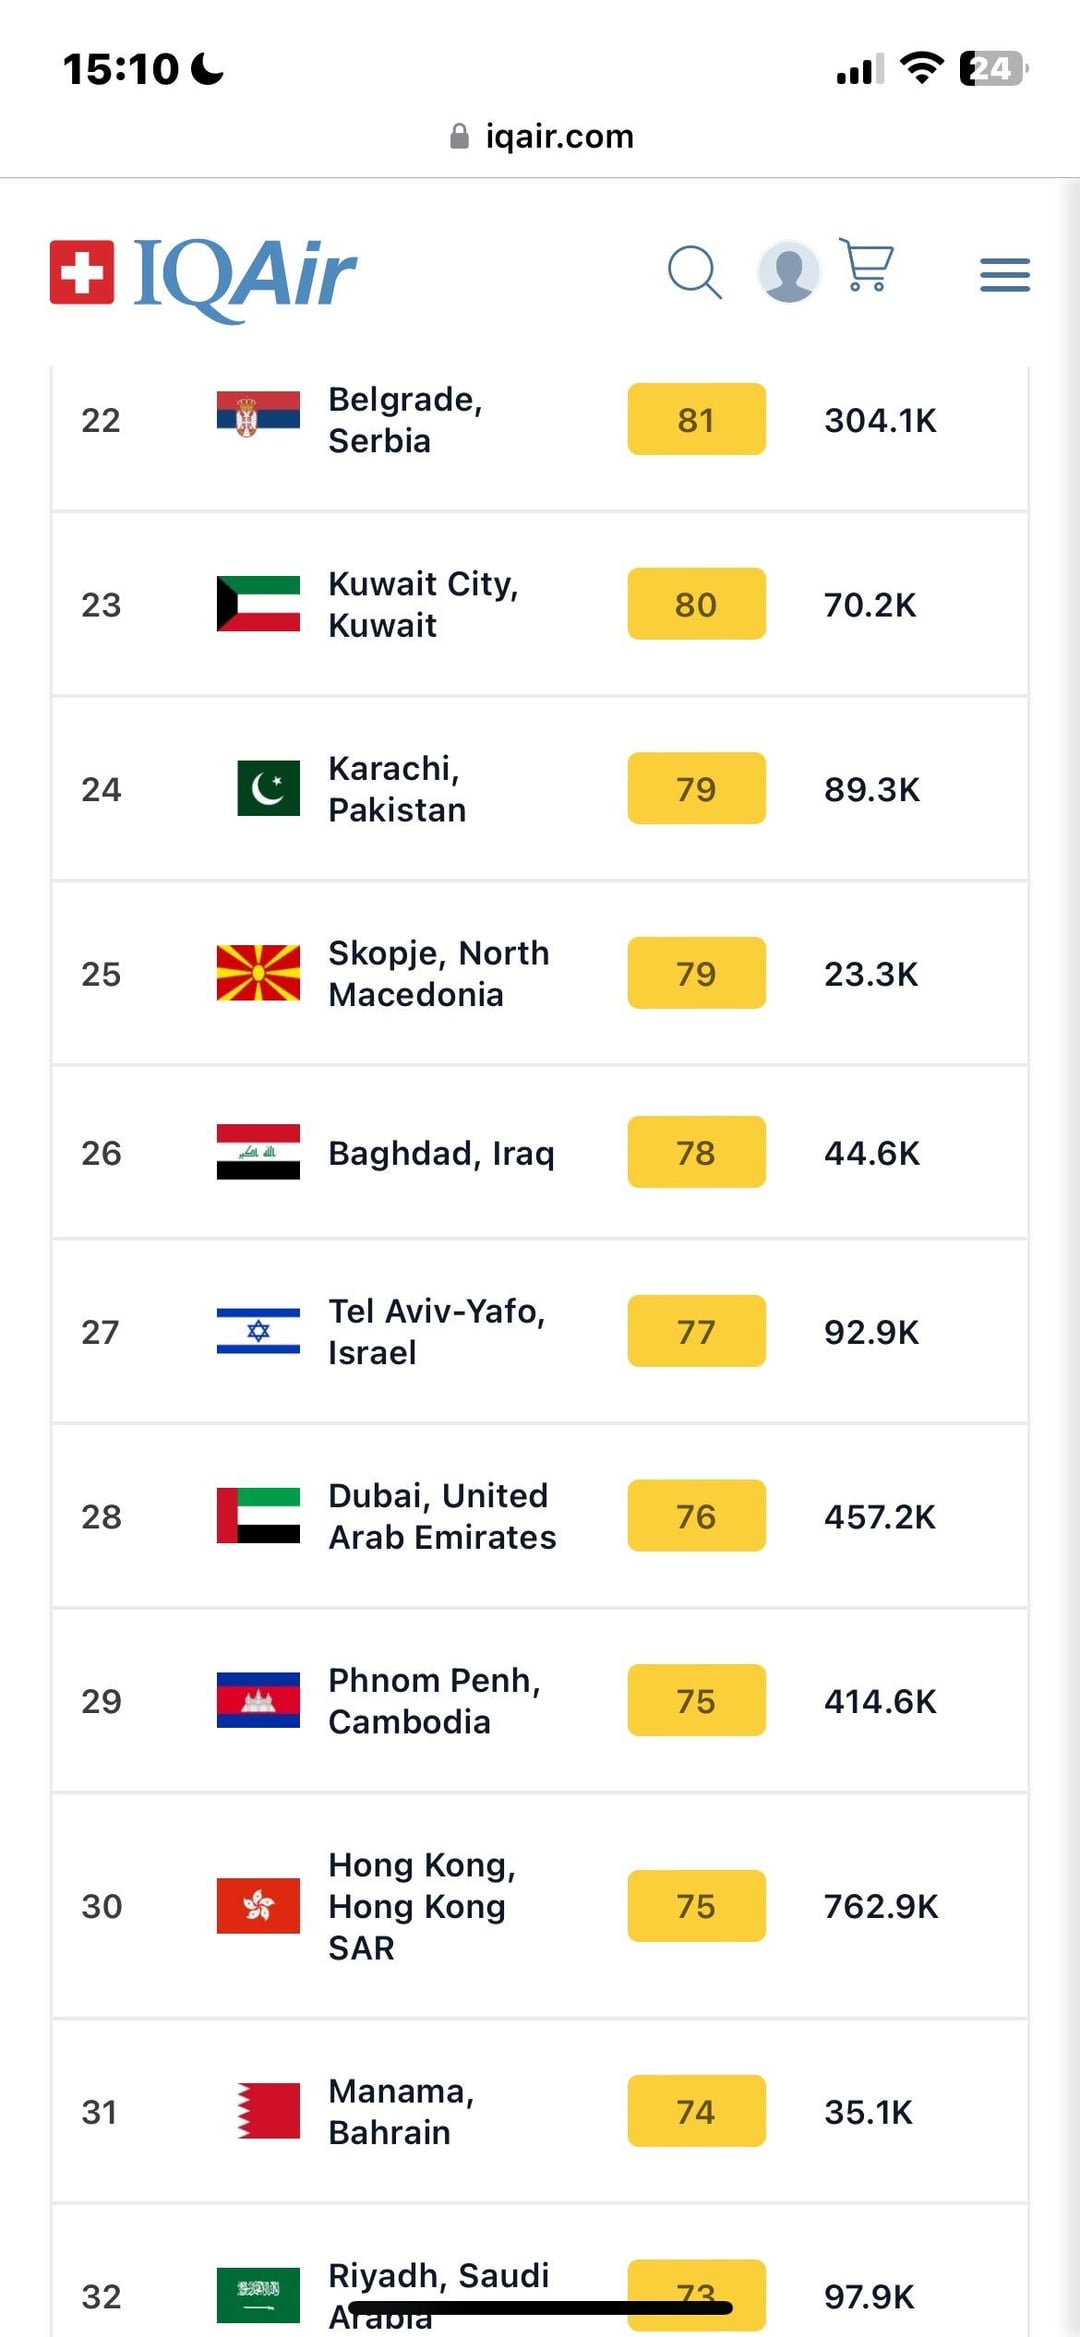Viewport: 1080px width, 2337px height.
Task: Open Baghdad, Iraq city link
Action: click(441, 1153)
